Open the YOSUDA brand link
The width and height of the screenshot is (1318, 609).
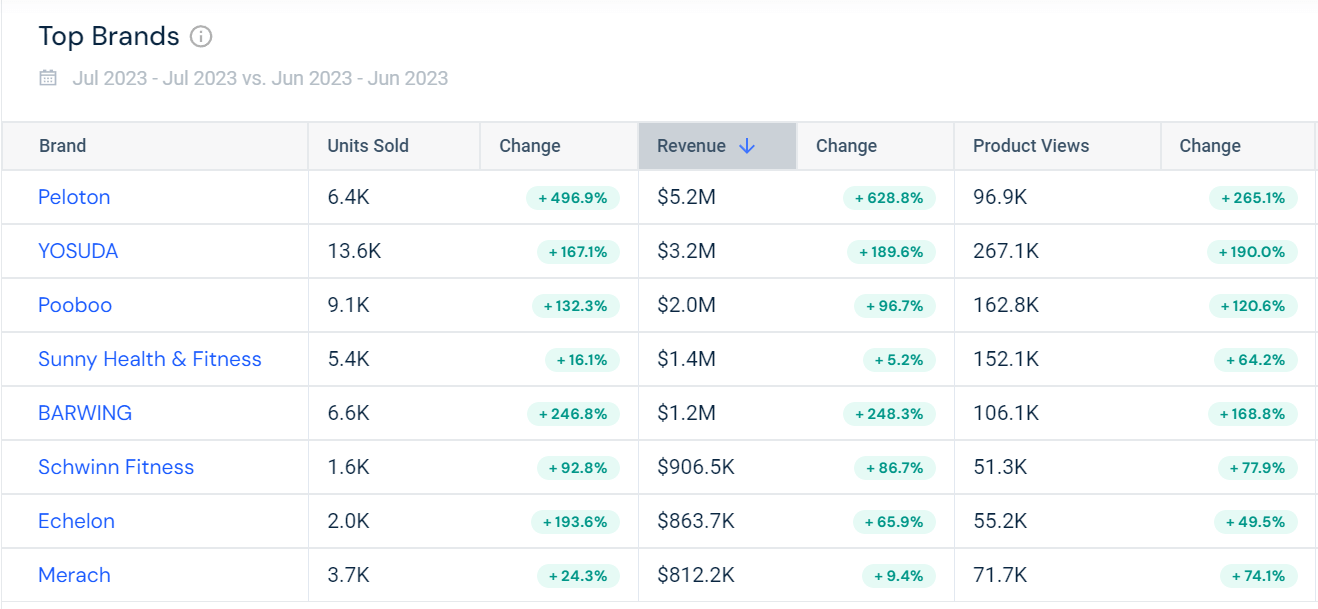[x=78, y=251]
